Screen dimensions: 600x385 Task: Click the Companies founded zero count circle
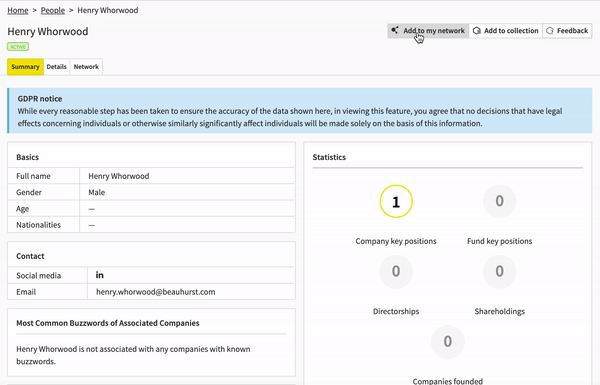[x=448, y=342]
